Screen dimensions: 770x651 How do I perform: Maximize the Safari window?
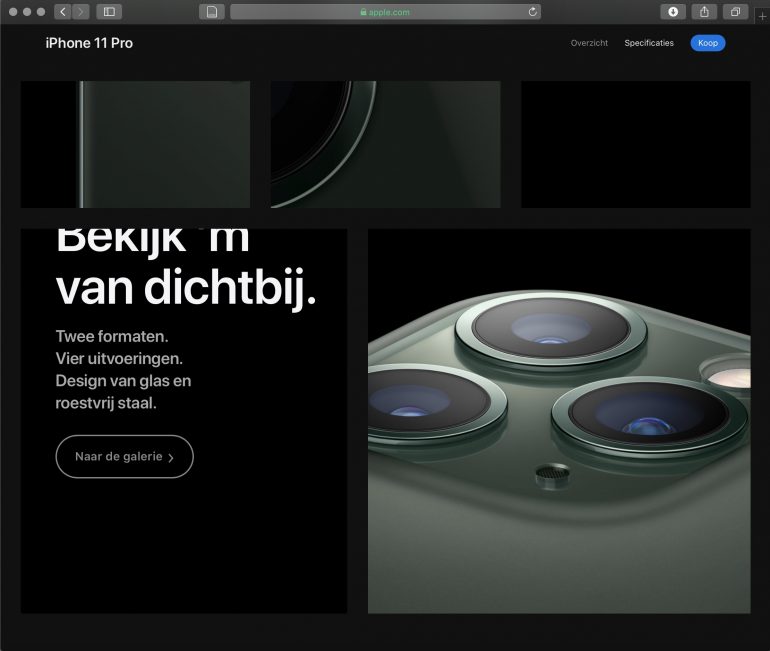[41, 12]
